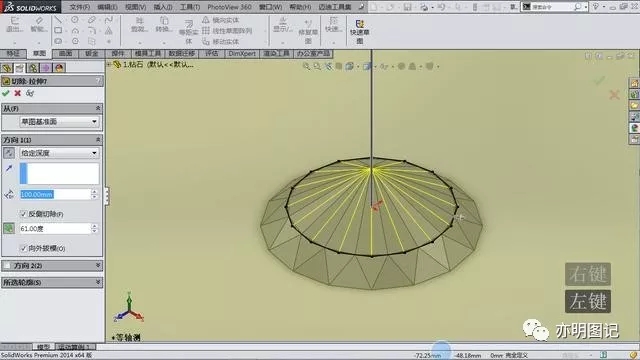Select the Circle sketch tool
Viewport: 640px width, 360px height.
[x=75, y=20]
